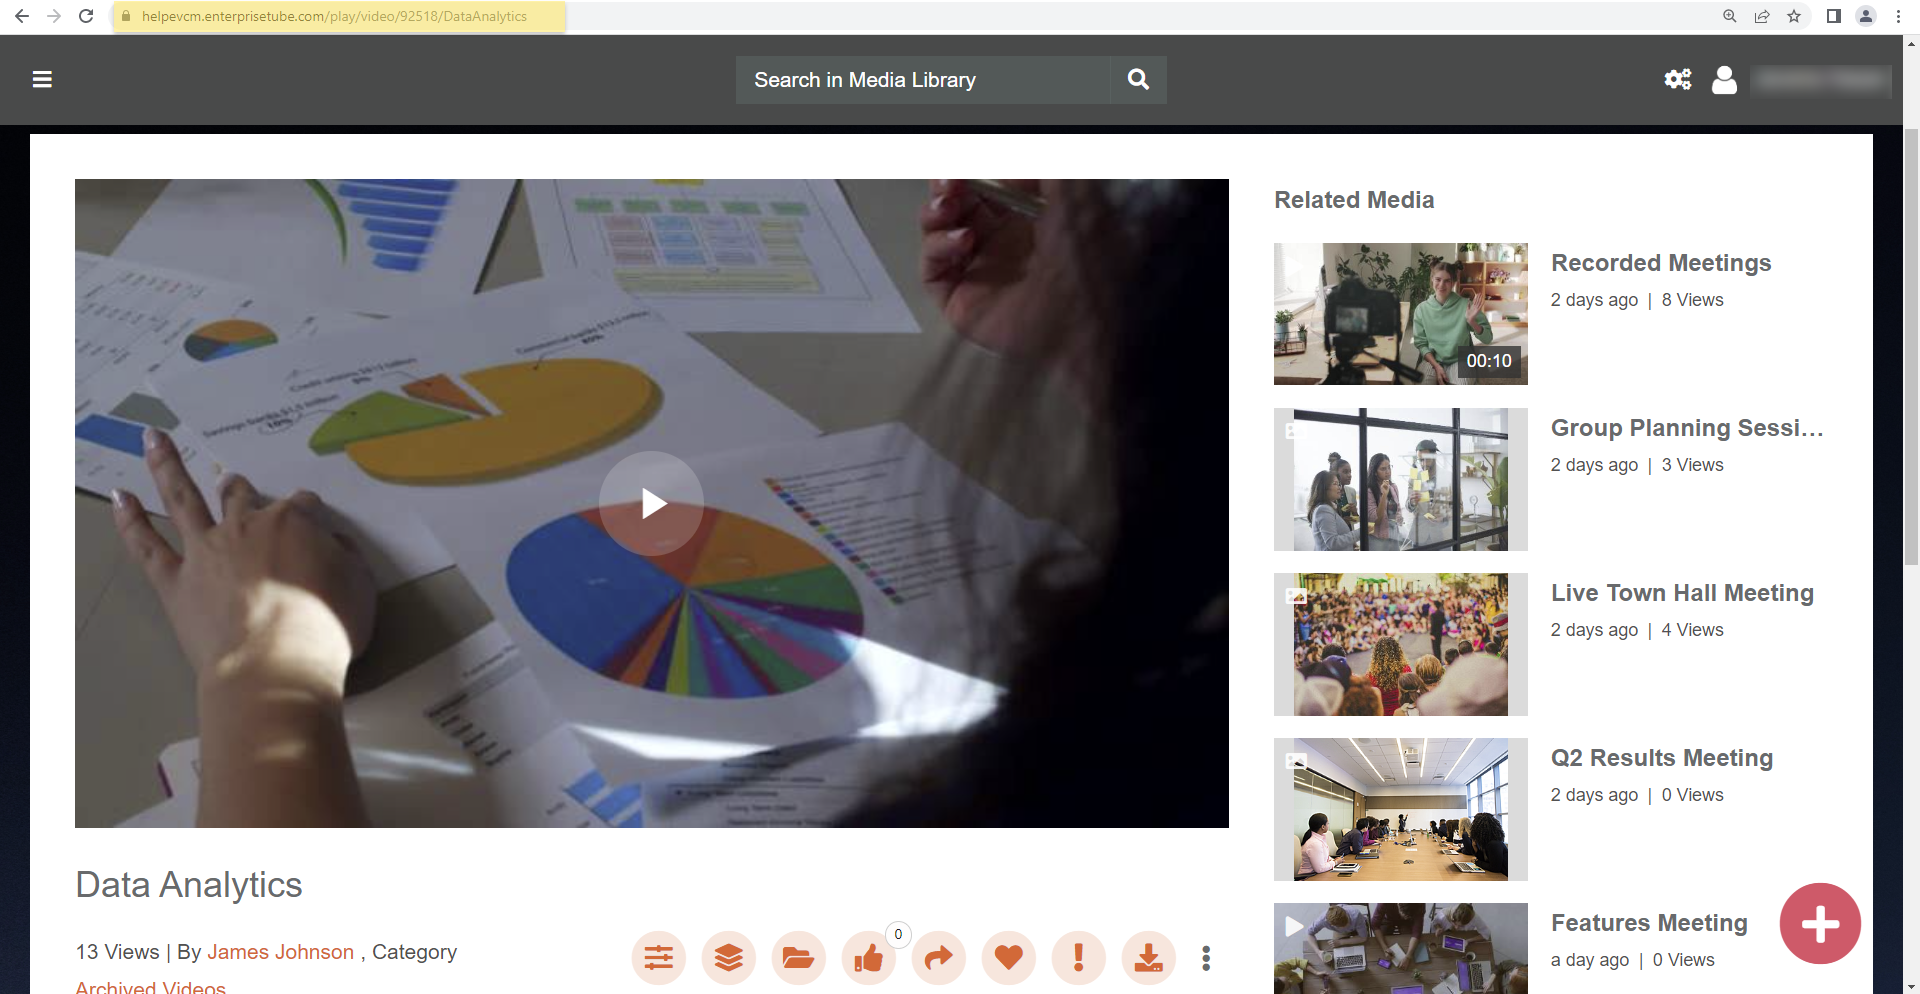Type in Search in Media Library field
Screen dimensions: 1920x994
[x=922, y=80]
